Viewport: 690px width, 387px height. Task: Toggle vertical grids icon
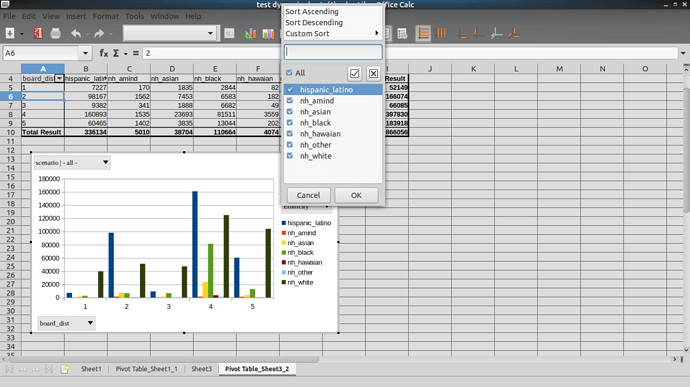click(441, 33)
